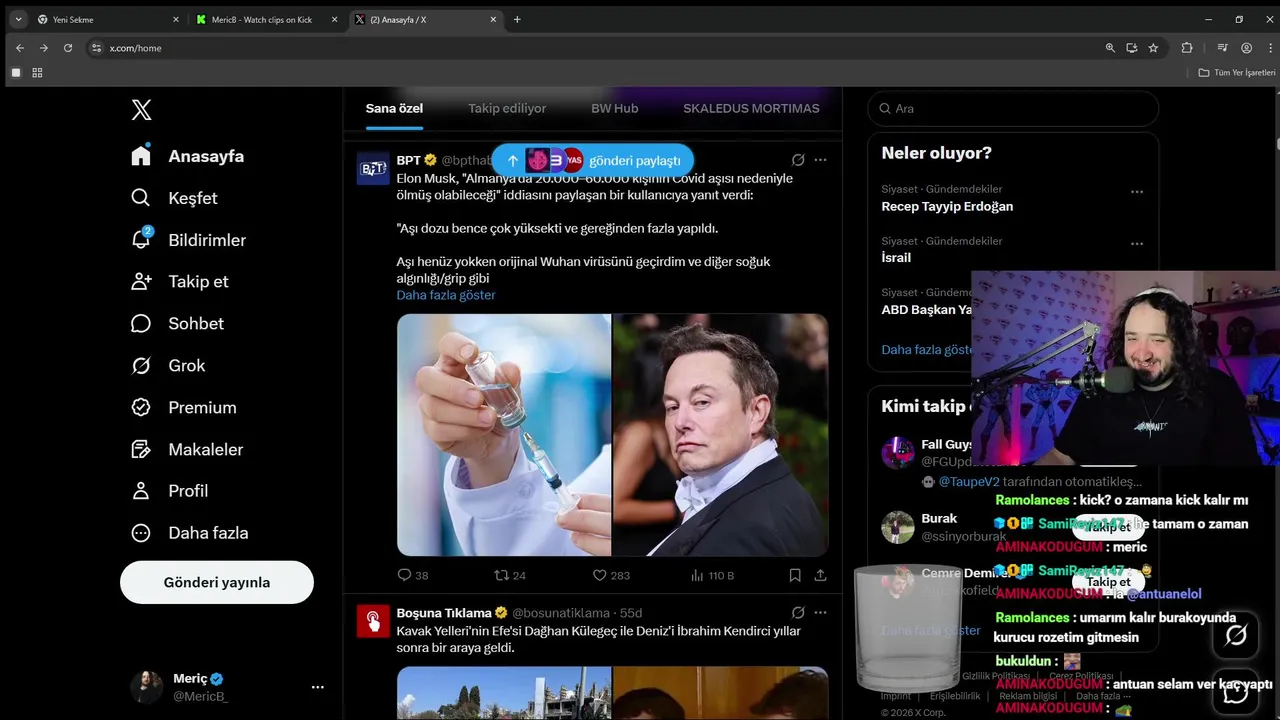Click Grok icon on Boşuna Tıklama post
1280x720 pixels.
[798, 612]
